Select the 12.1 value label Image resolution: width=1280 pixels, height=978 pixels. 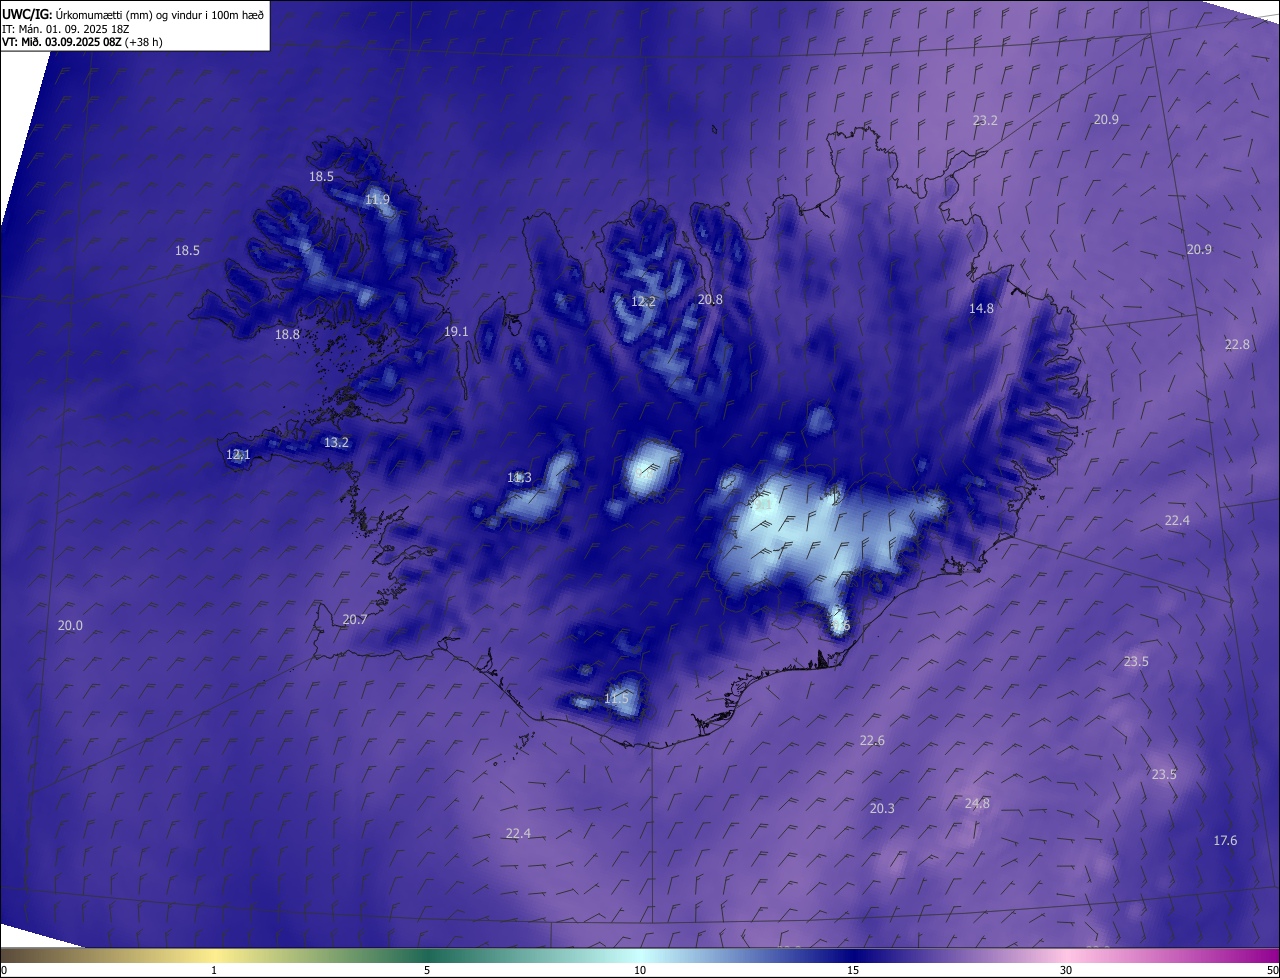click(238, 454)
